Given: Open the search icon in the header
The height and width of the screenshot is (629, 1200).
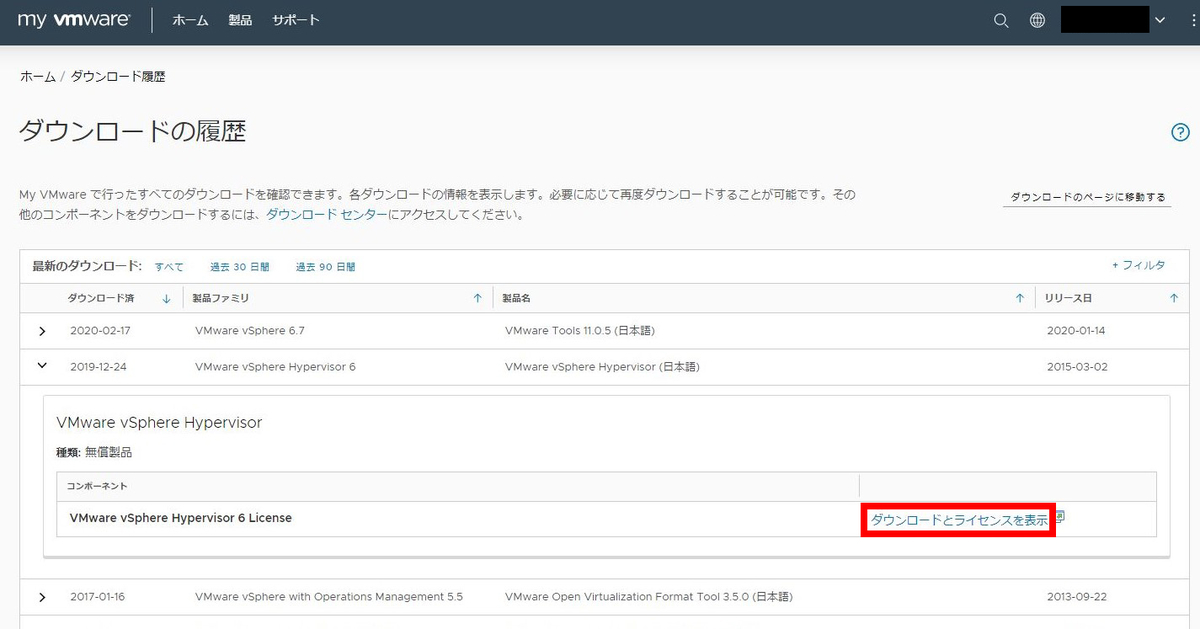Looking at the screenshot, I should pos(1000,20).
